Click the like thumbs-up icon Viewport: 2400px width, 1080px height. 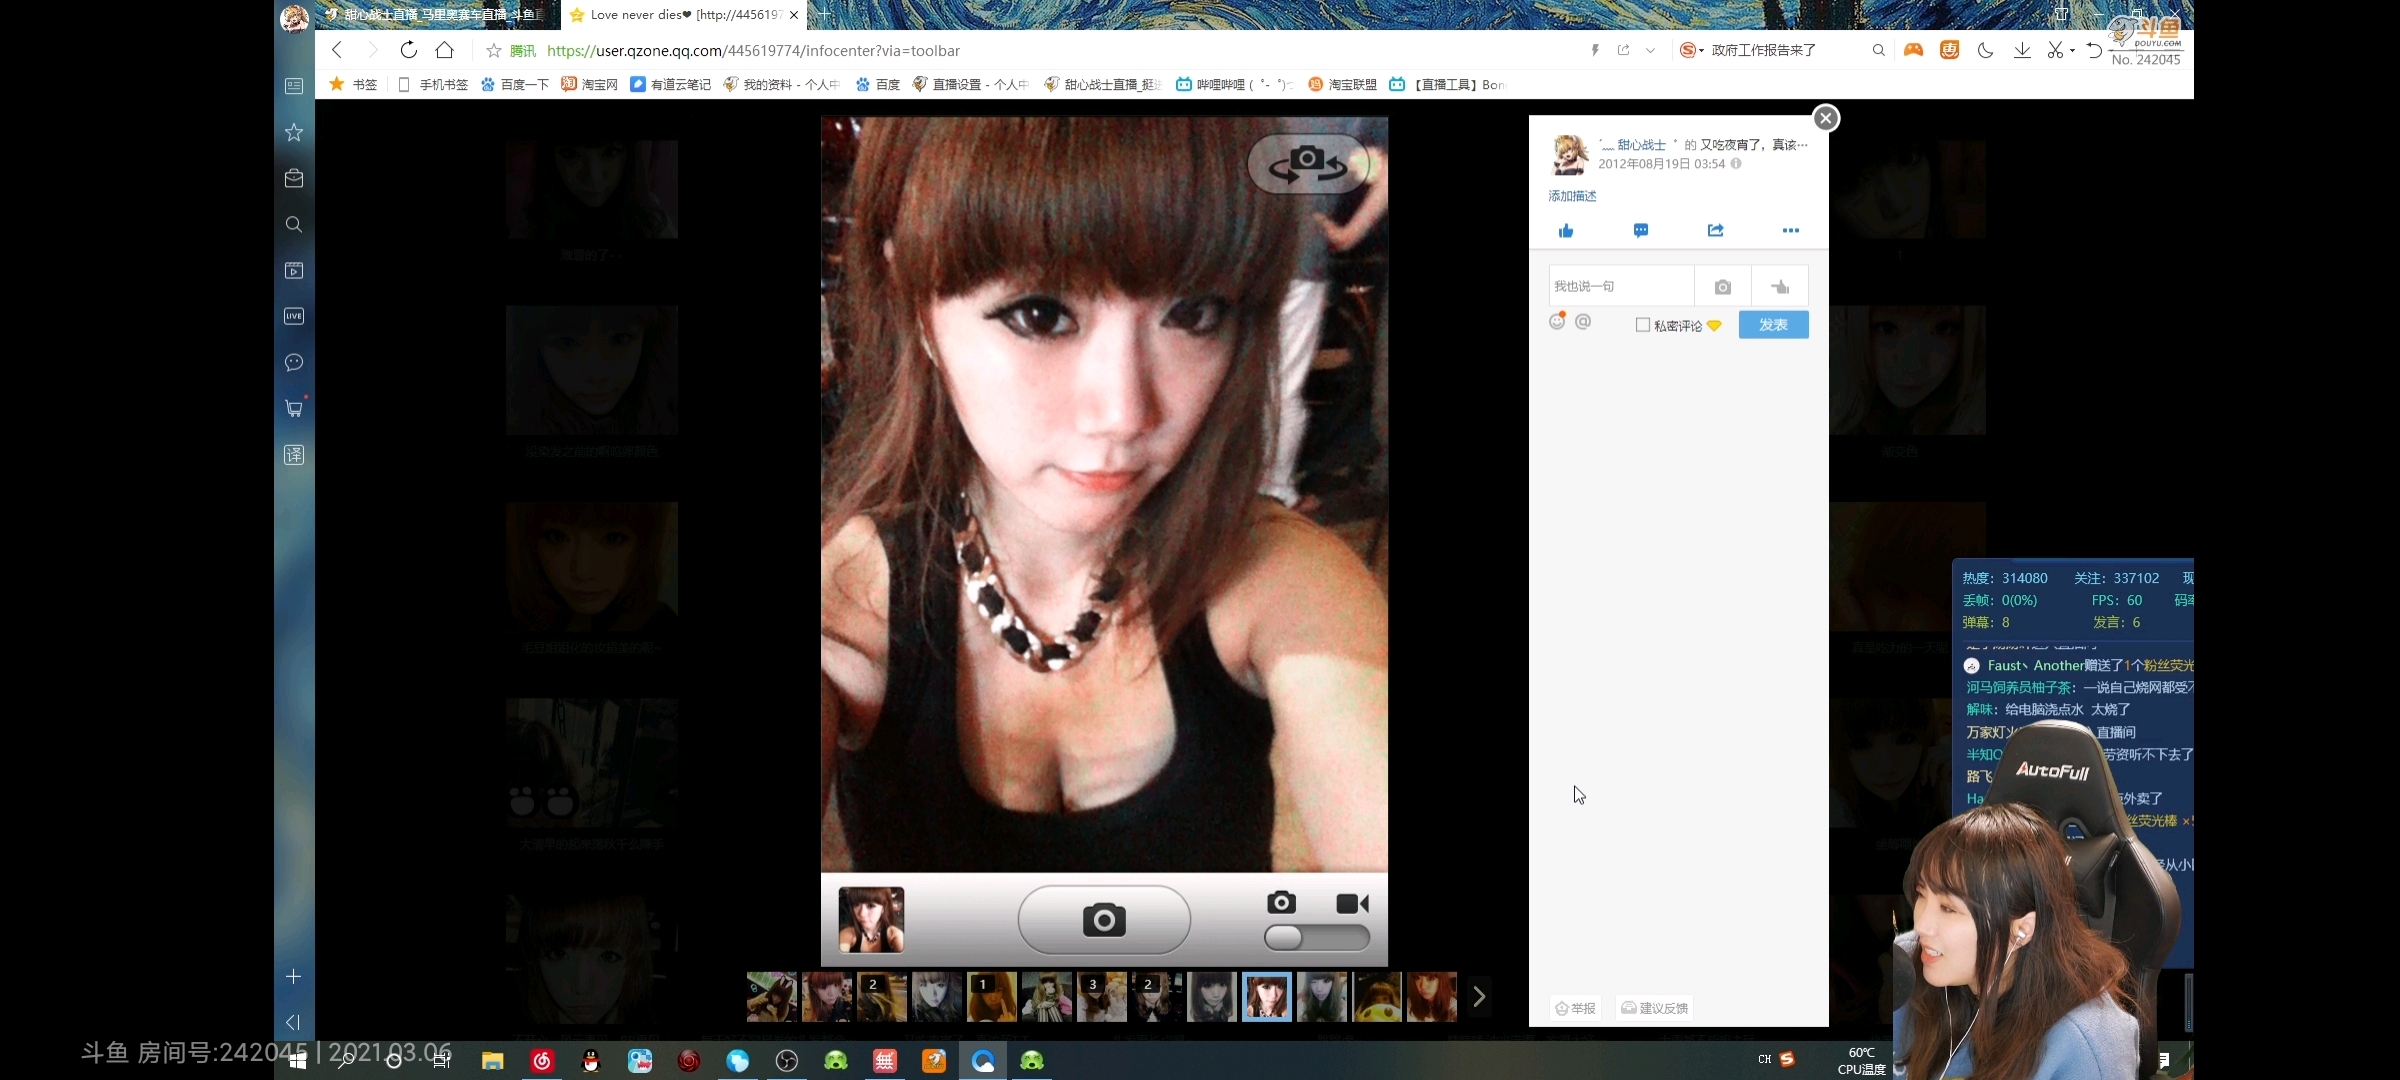pos(1566,231)
